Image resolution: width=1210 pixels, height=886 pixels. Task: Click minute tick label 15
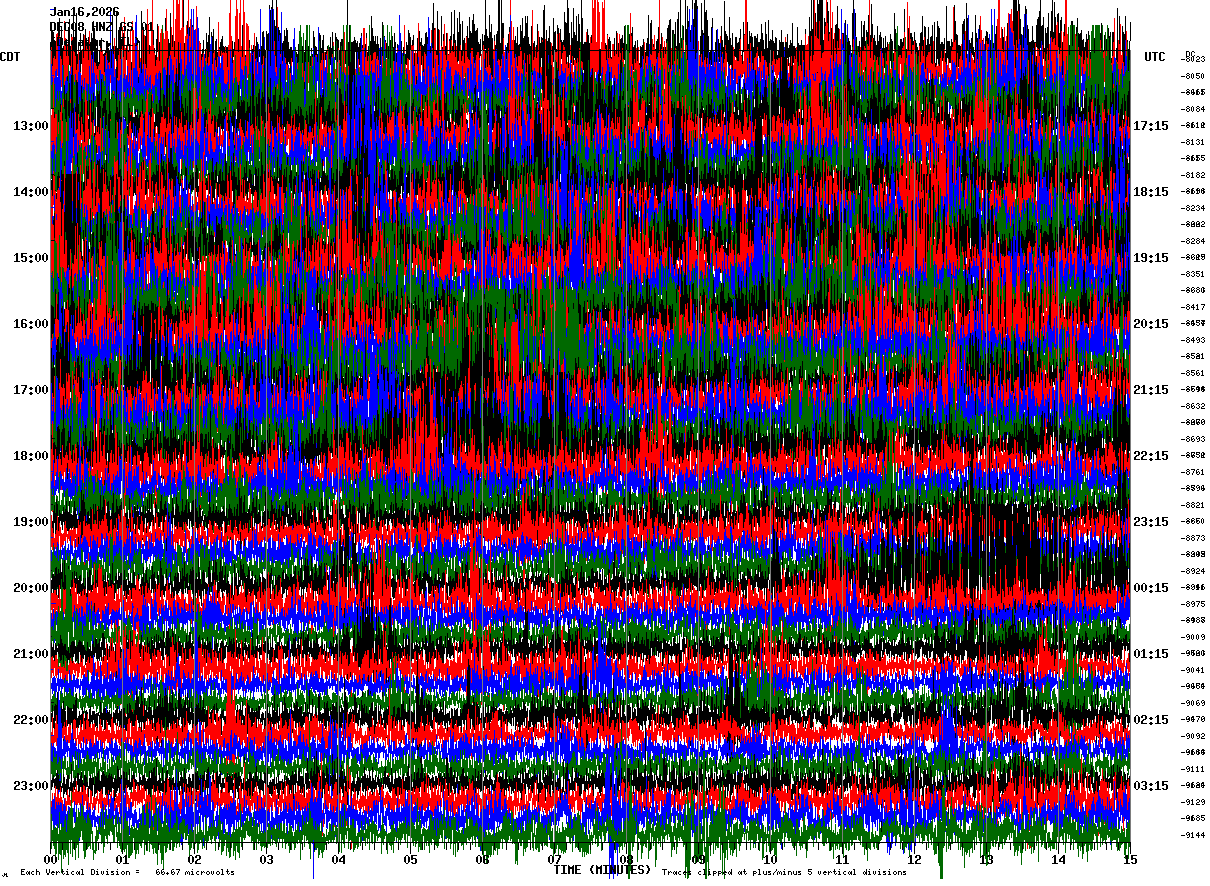[1130, 859]
